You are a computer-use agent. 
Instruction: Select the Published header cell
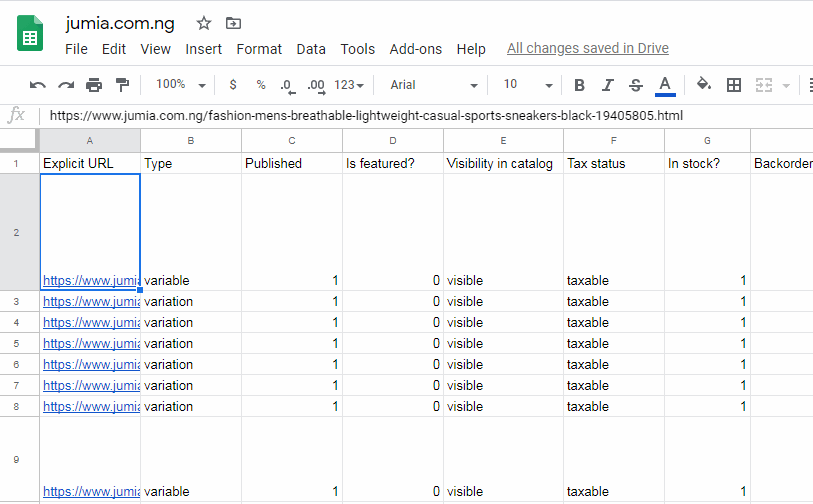292,163
